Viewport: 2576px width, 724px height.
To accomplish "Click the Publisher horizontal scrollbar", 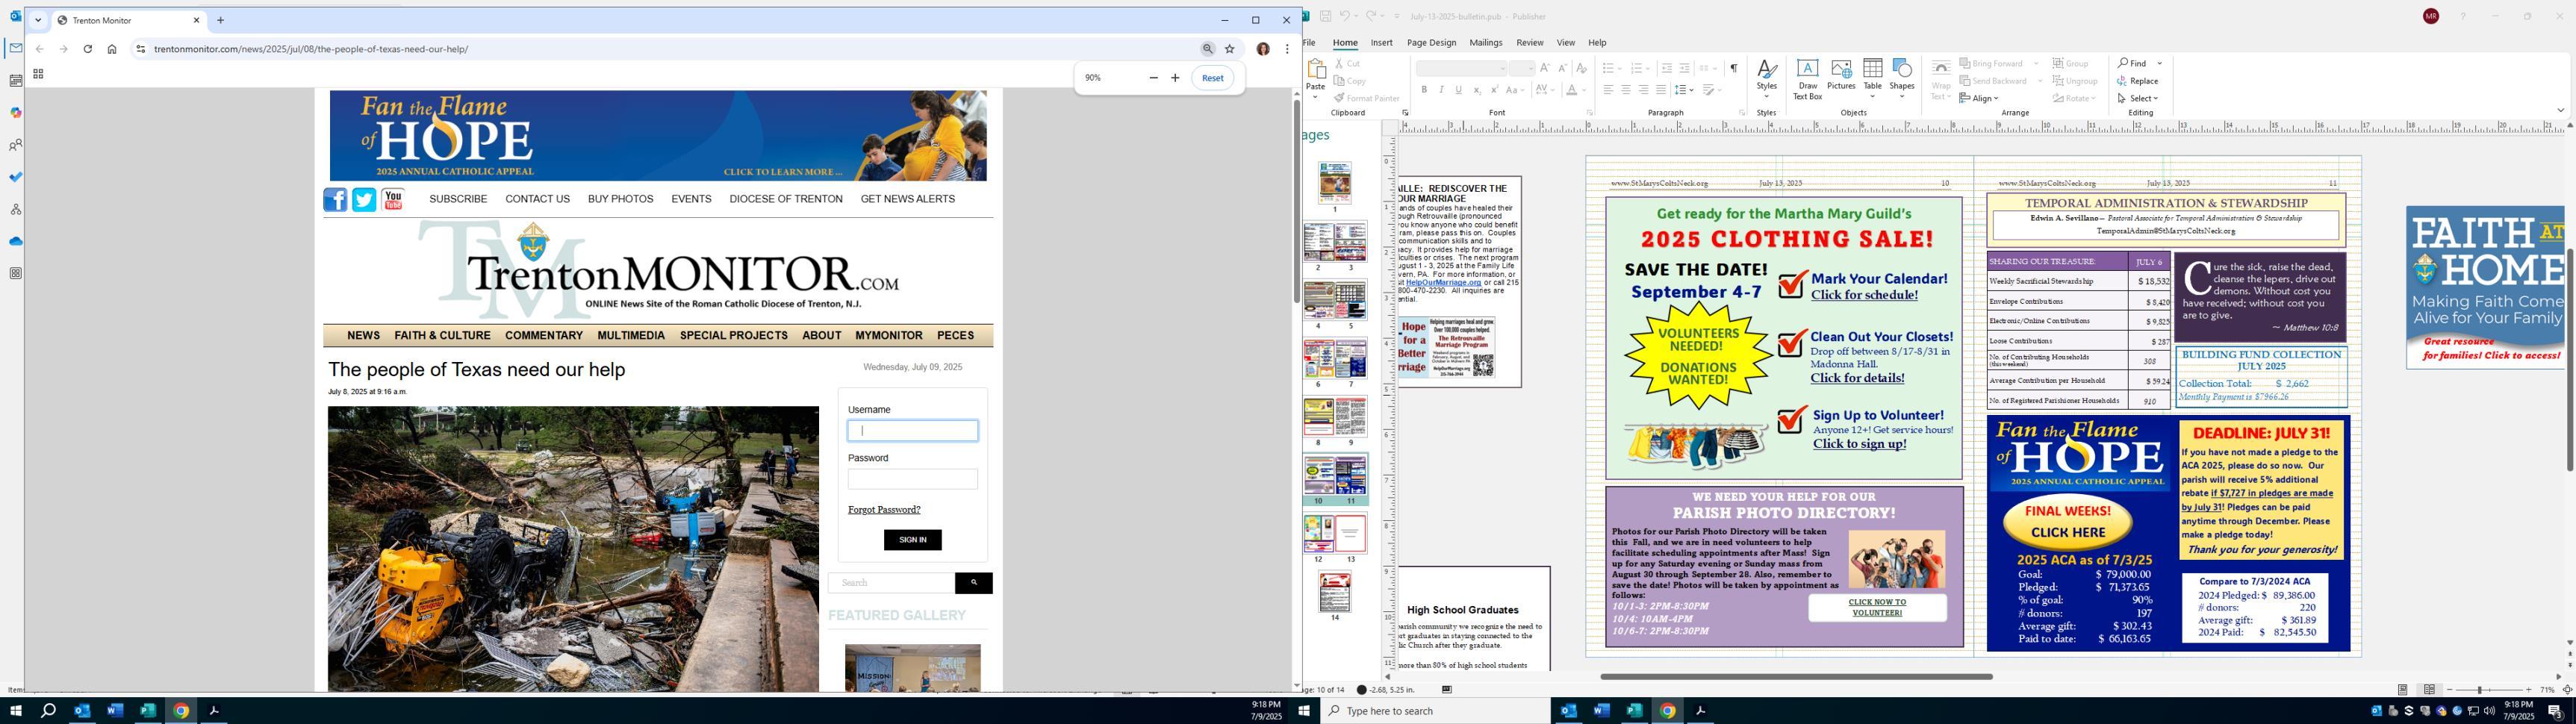I will click(x=1796, y=677).
